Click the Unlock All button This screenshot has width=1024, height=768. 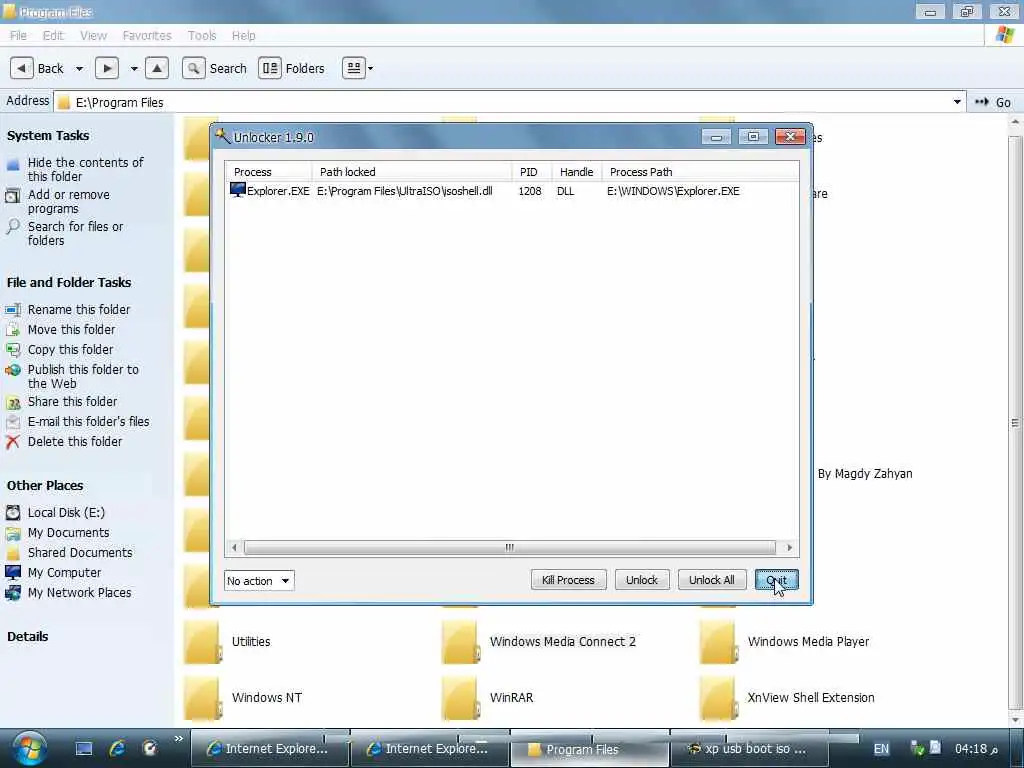click(711, 580)
